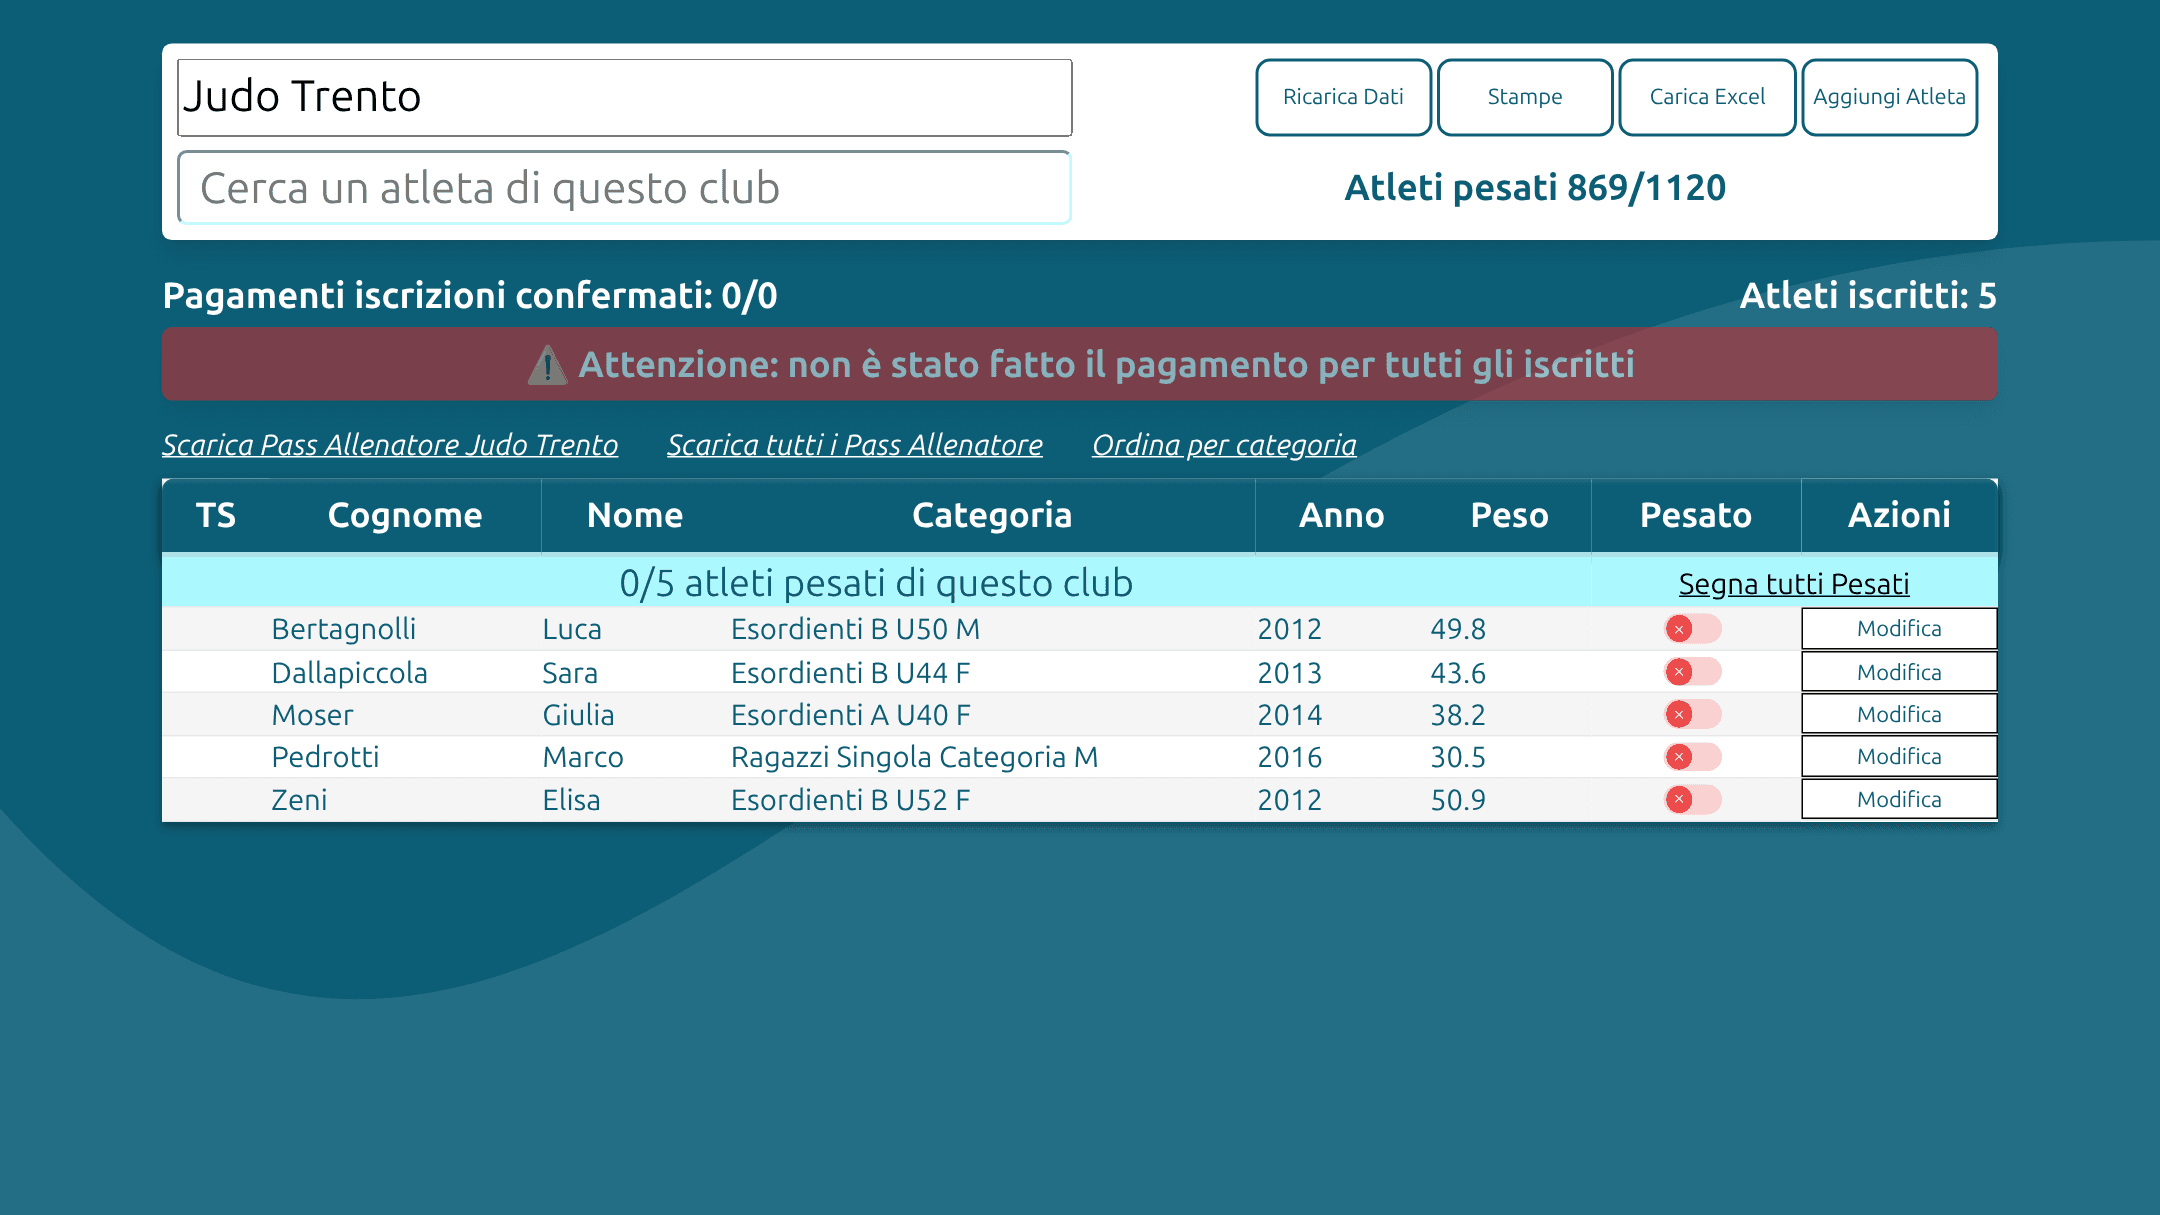Click 0/5 atleti pesati summary row
This screenshot has width=2160, height=1215.
(876, 583)
